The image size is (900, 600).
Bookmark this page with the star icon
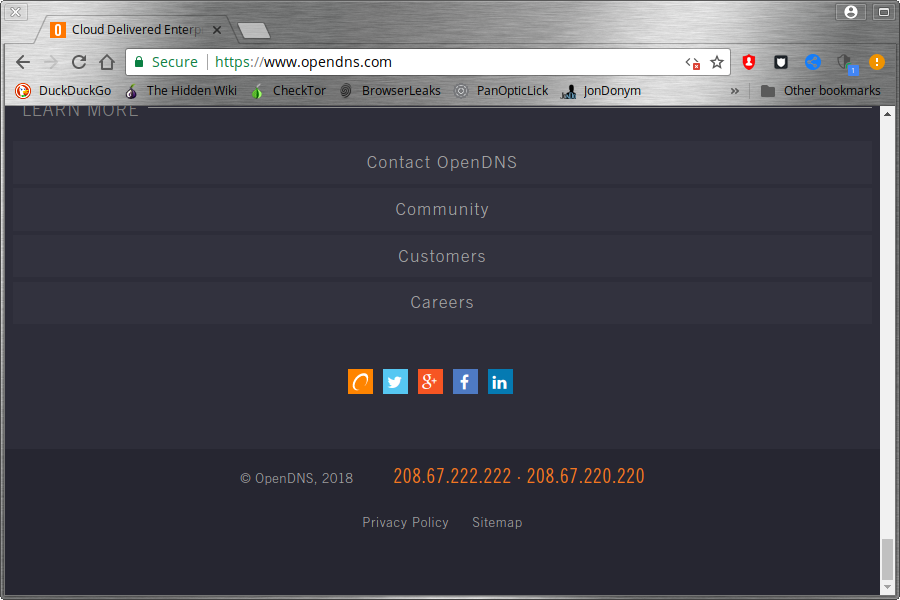(717, 62)
